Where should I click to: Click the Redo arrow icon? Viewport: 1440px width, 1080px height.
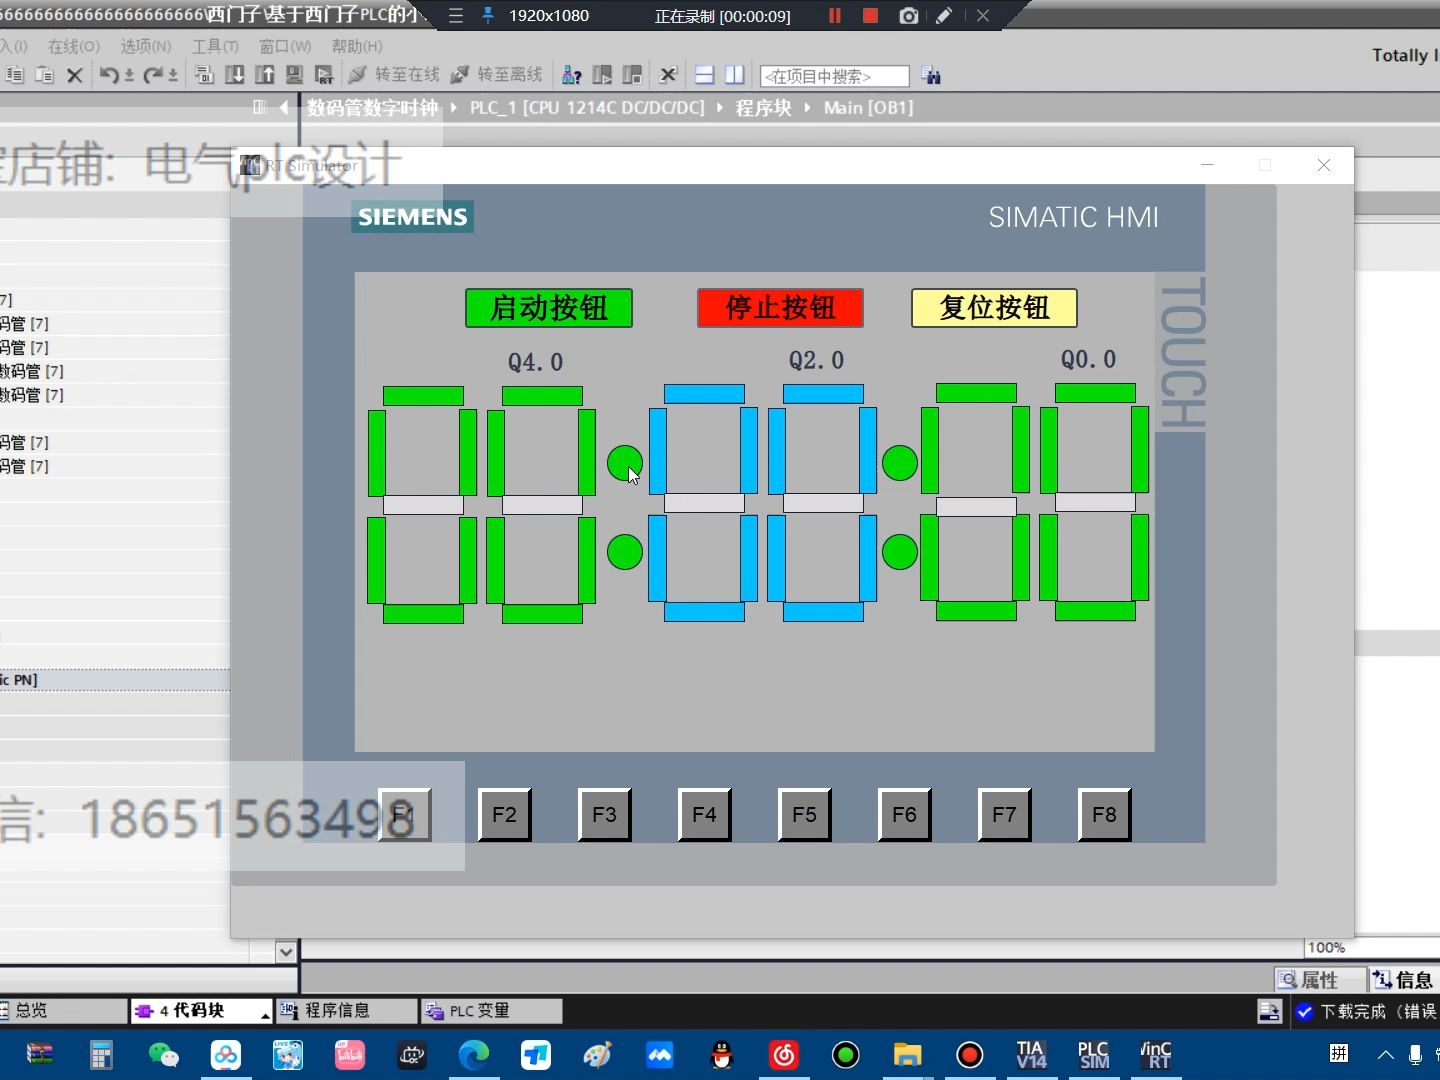pos(153,75)
